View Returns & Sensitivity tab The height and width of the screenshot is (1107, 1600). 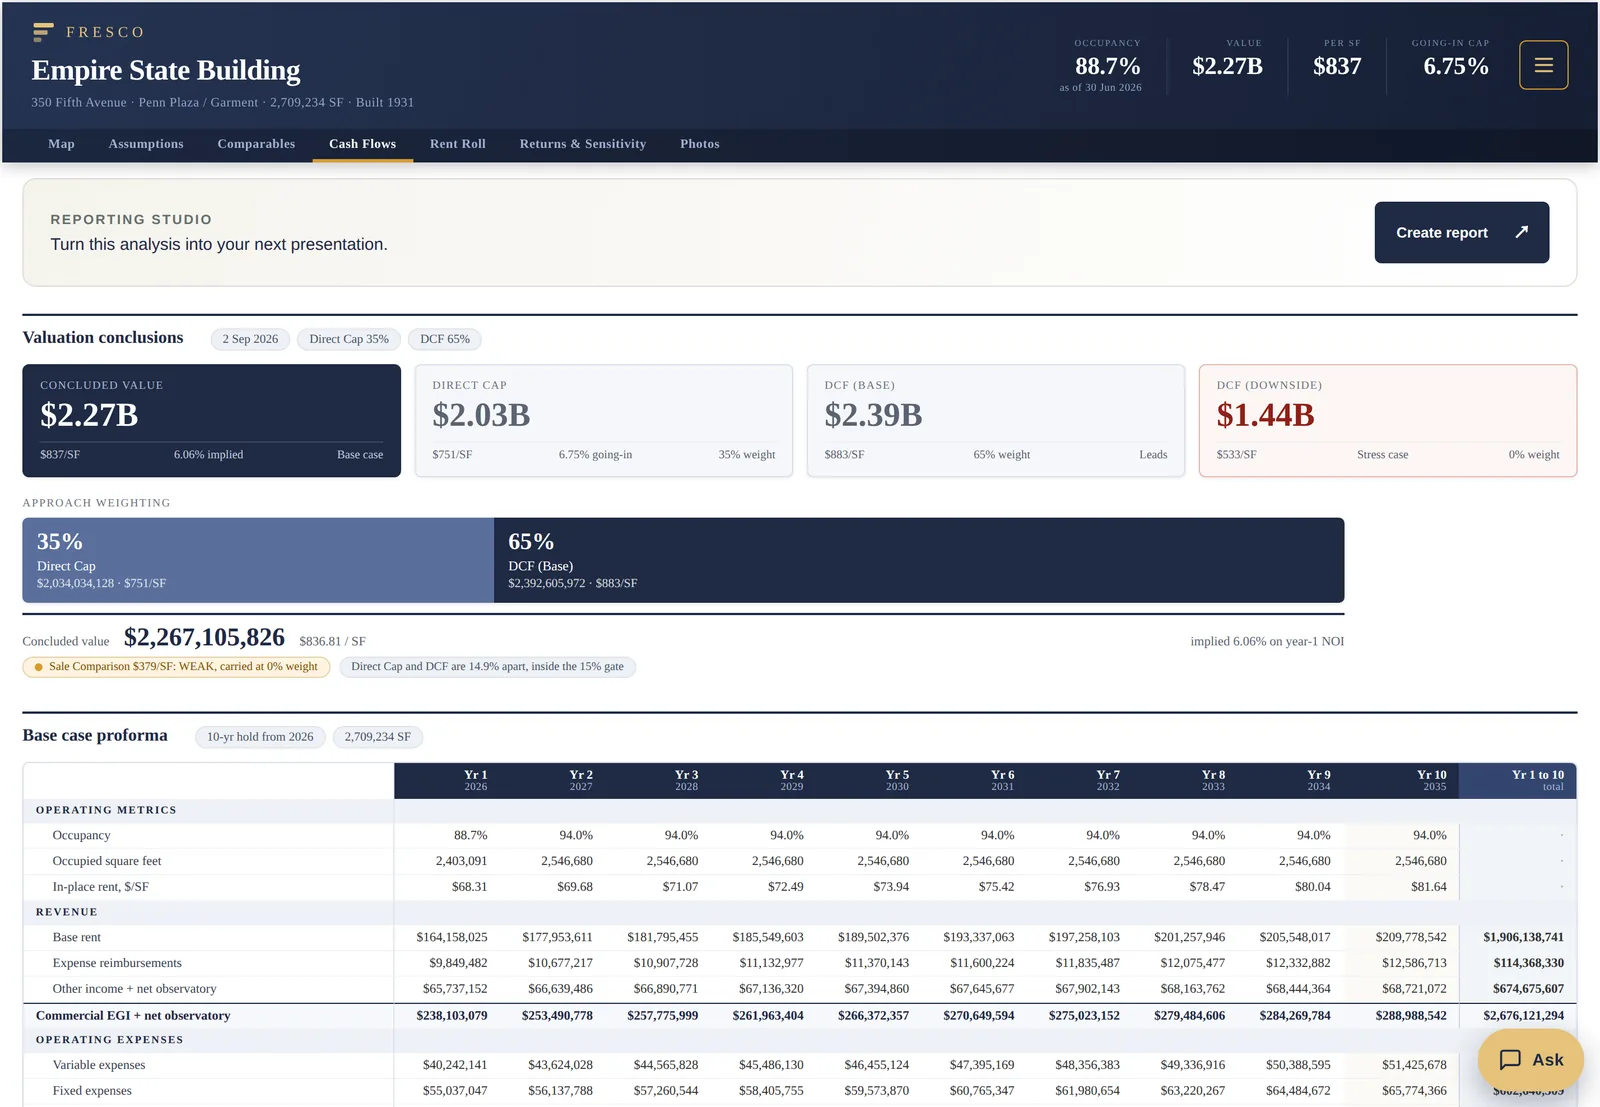click(583, 144)
